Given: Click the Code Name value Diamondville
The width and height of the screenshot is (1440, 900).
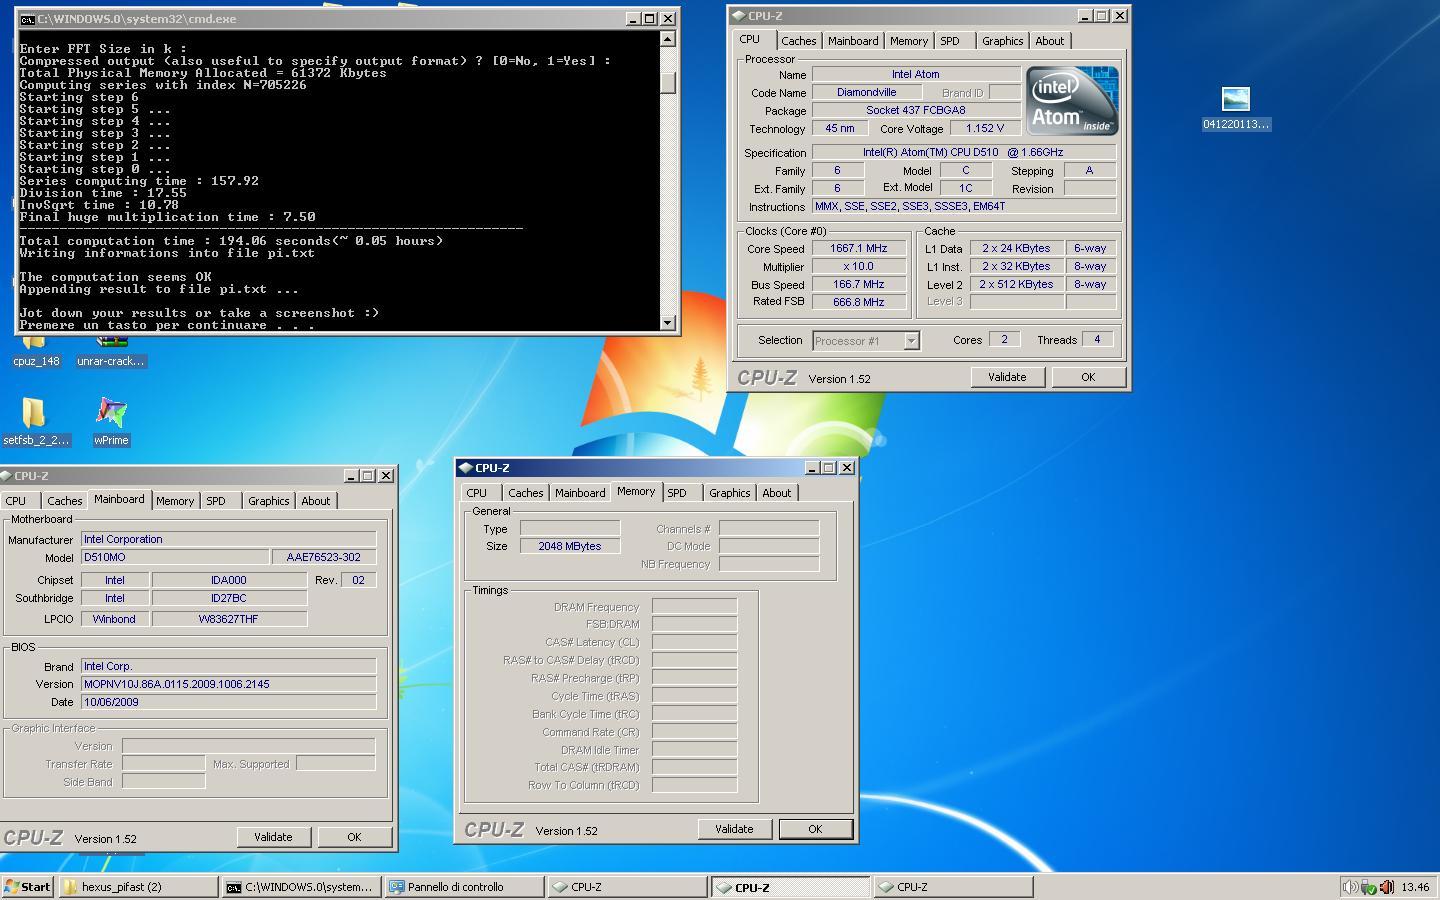Looking at the screenshot, I should coord(867,92).
